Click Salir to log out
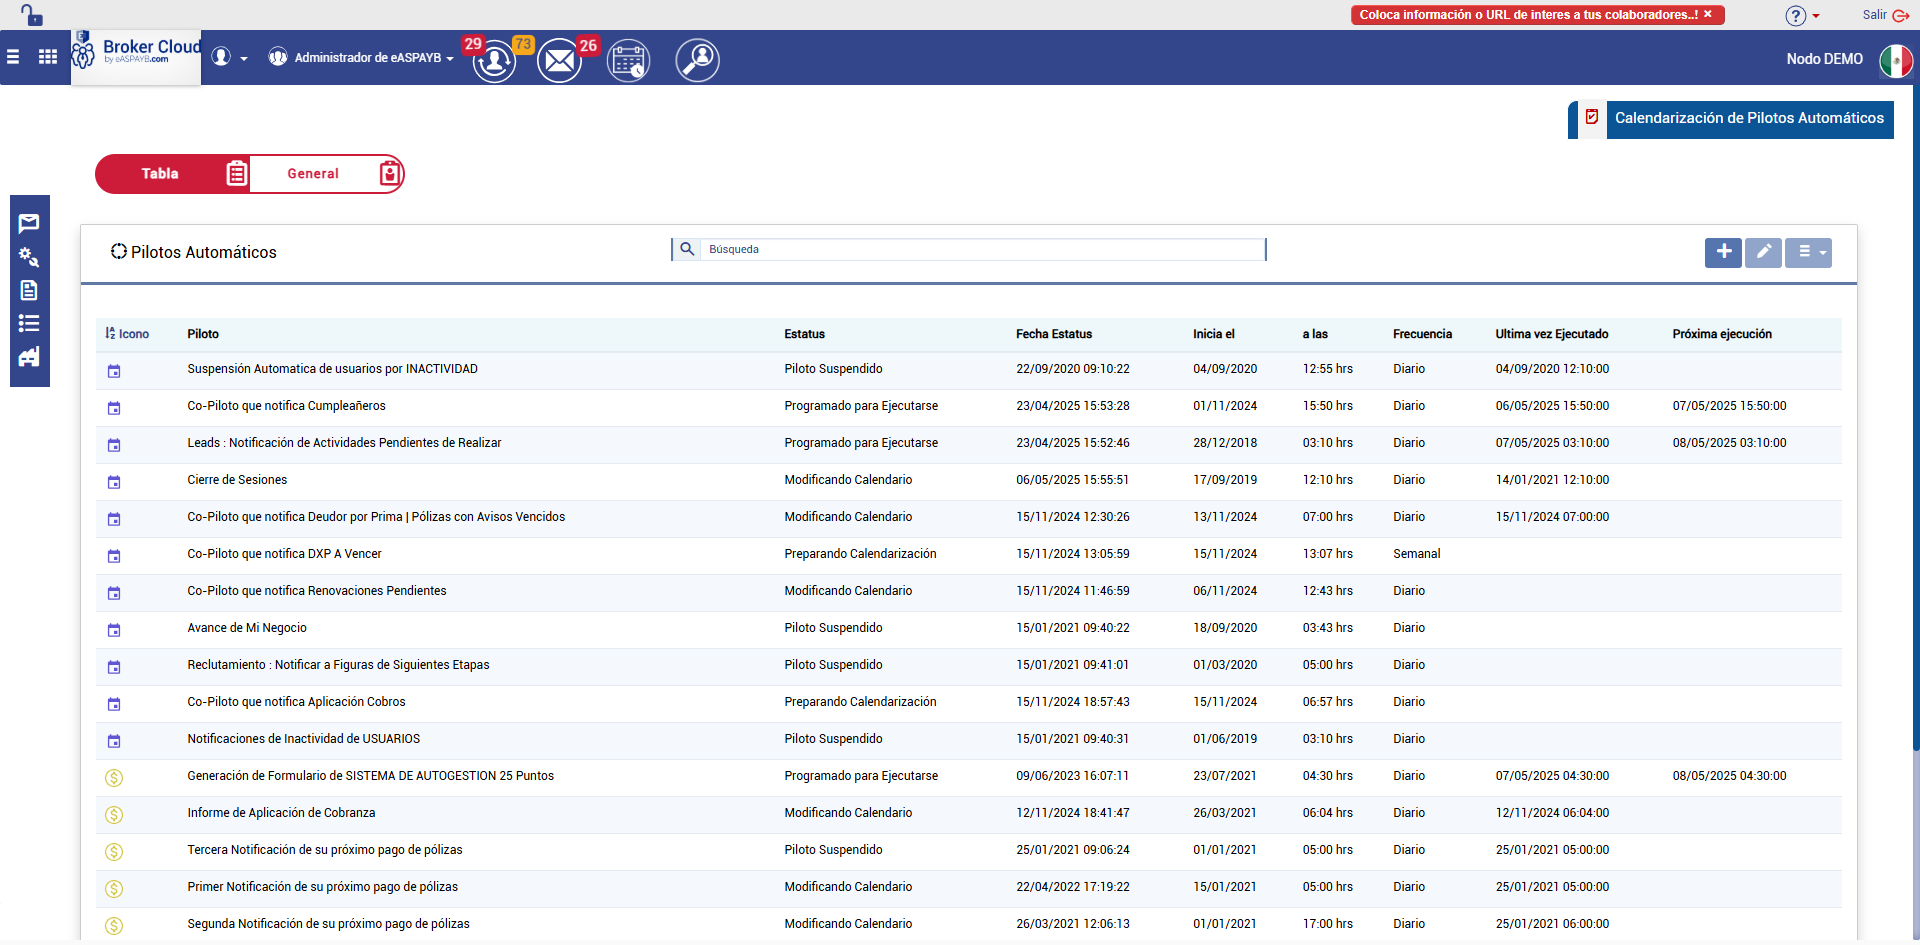Viewport: 1920px width, 945px height. (1885, 15)
